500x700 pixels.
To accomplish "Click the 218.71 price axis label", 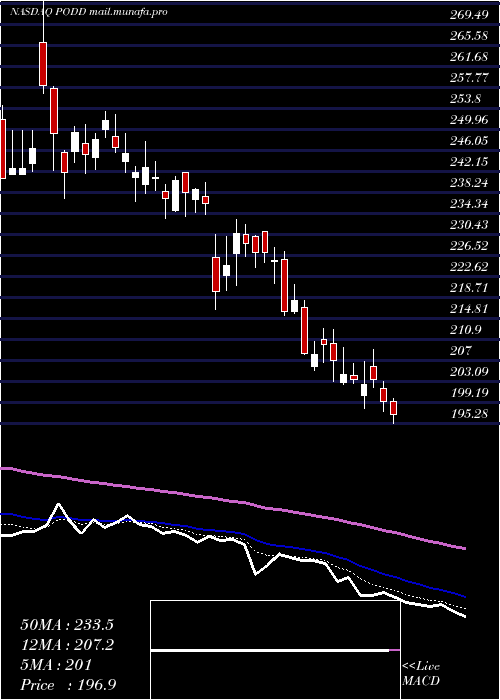I will tap(469, 288).
